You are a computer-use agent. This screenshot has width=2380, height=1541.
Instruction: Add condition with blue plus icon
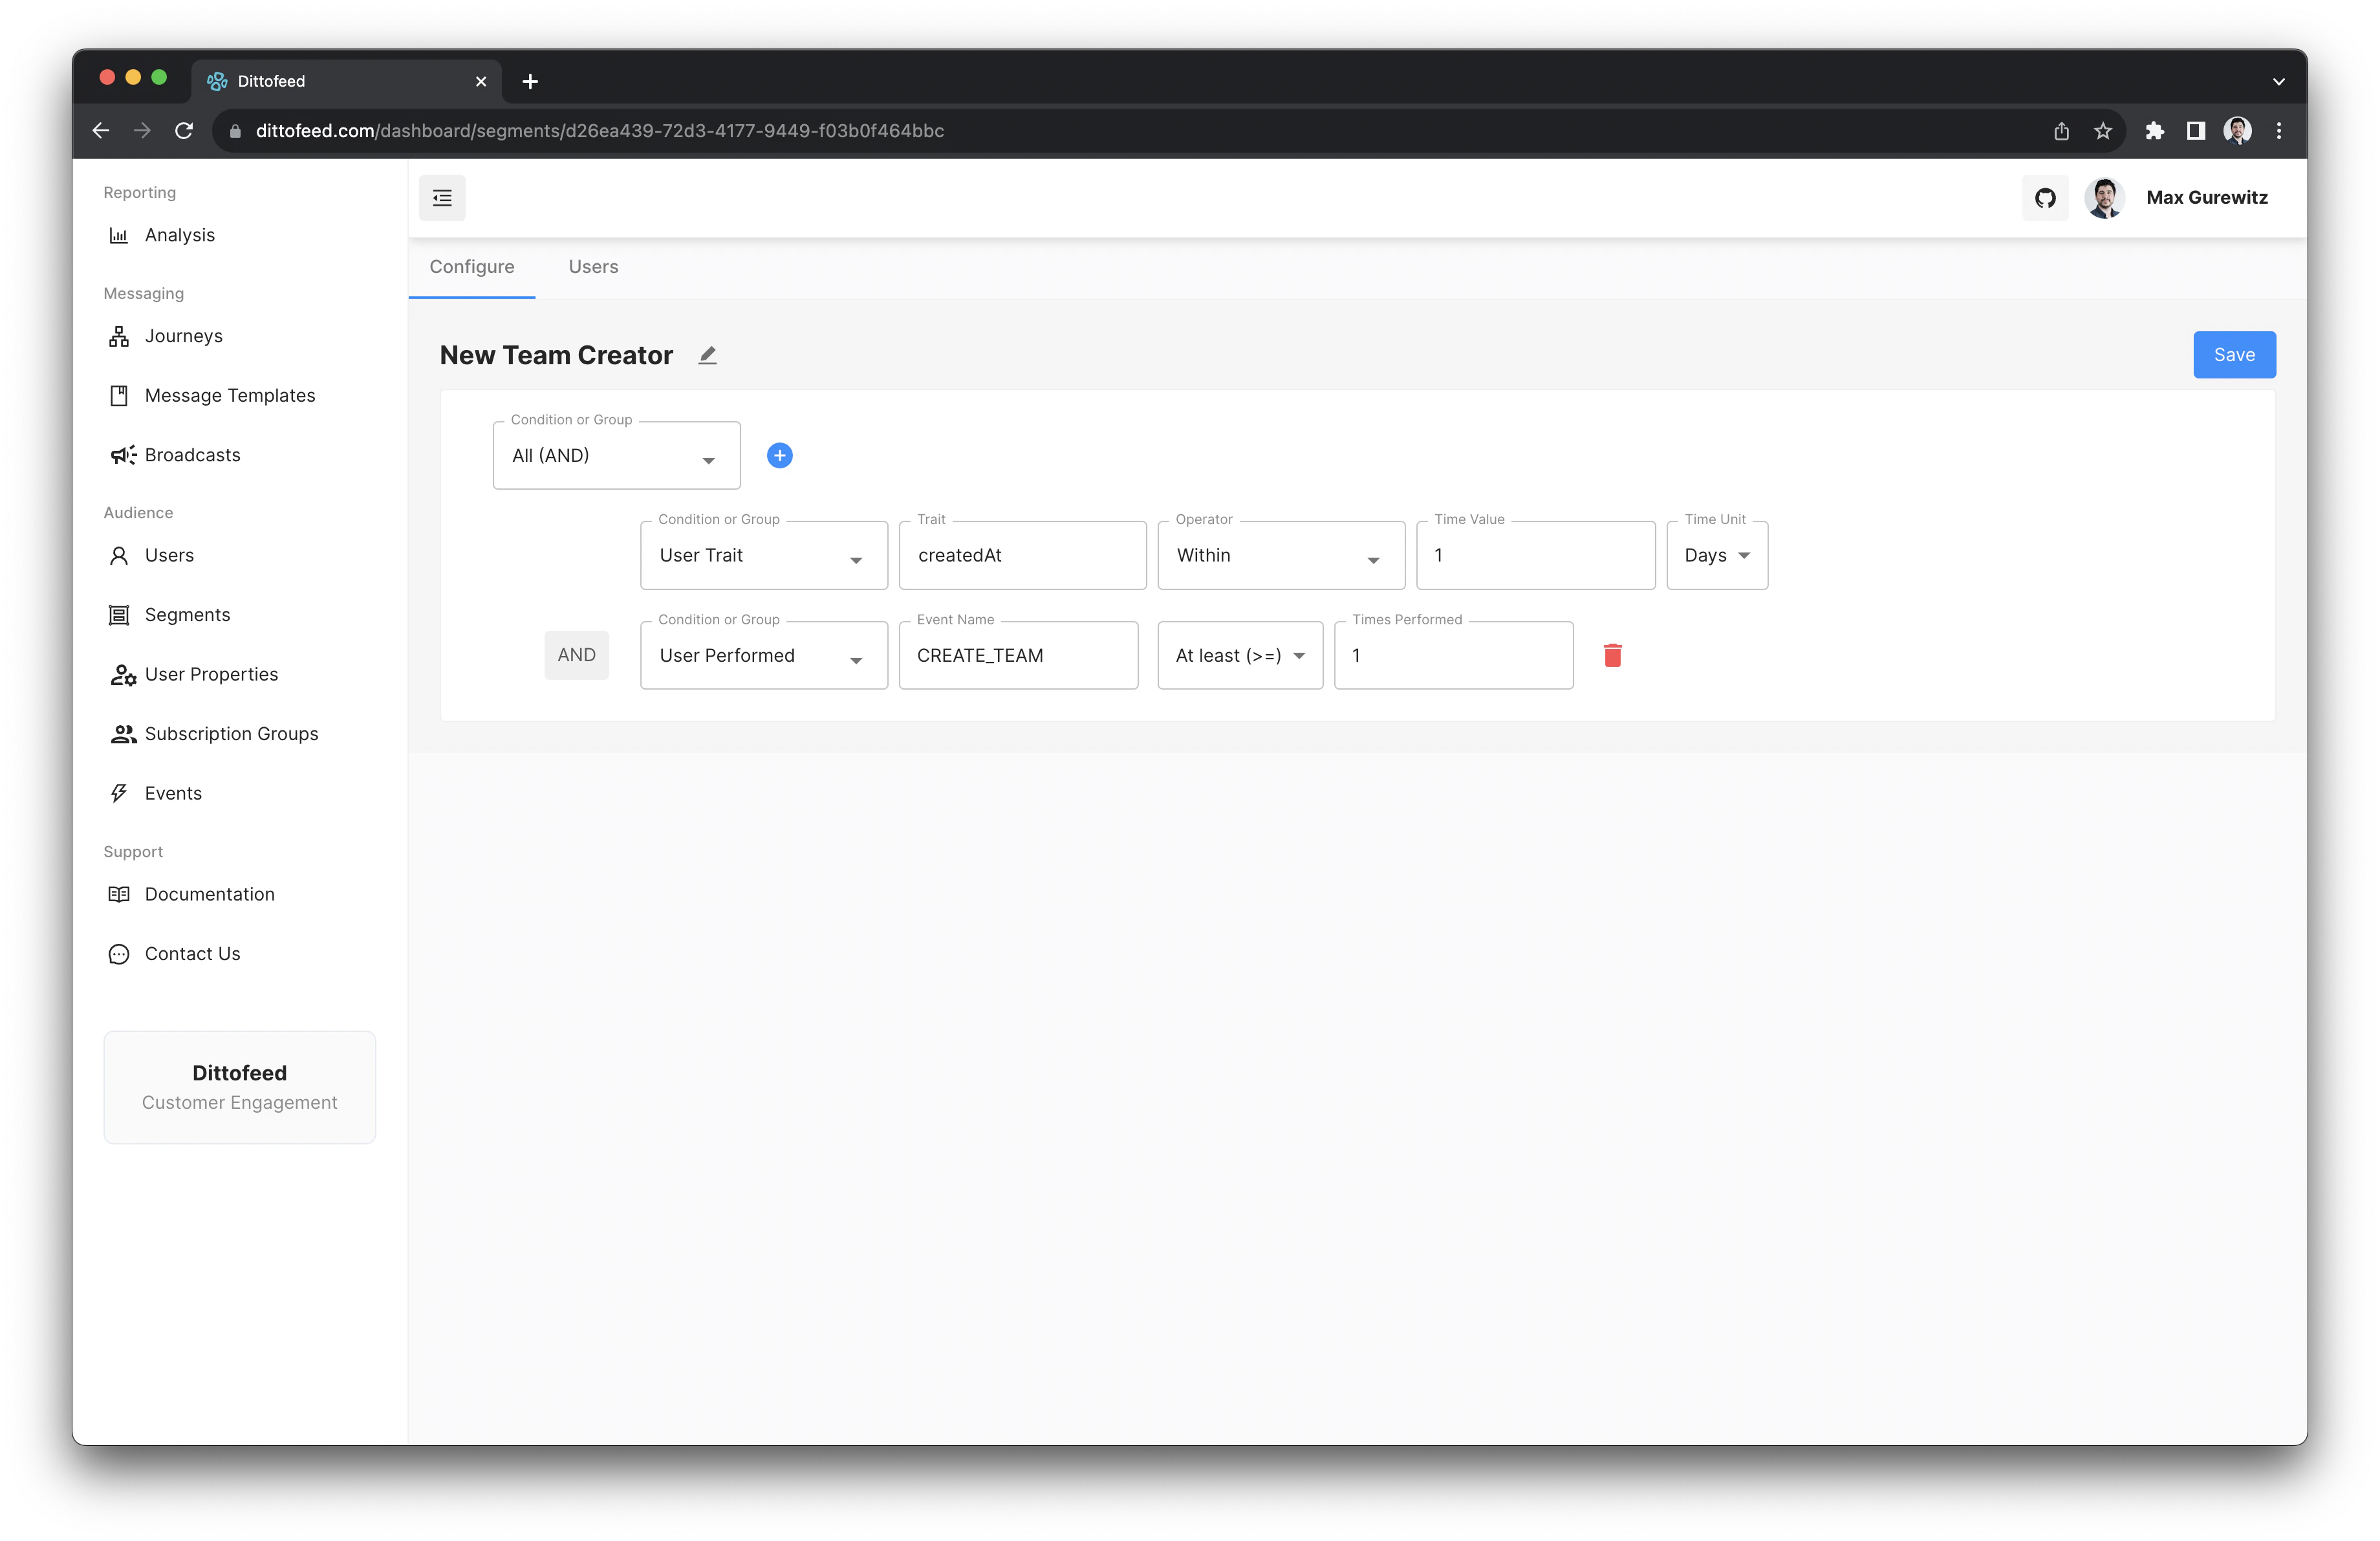pos(779,455)
